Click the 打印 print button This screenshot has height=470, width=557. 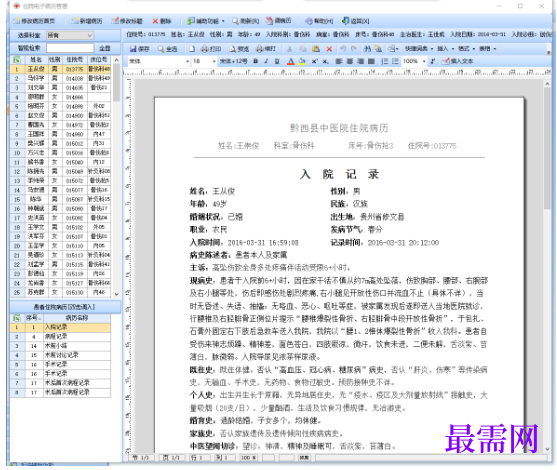211,49
